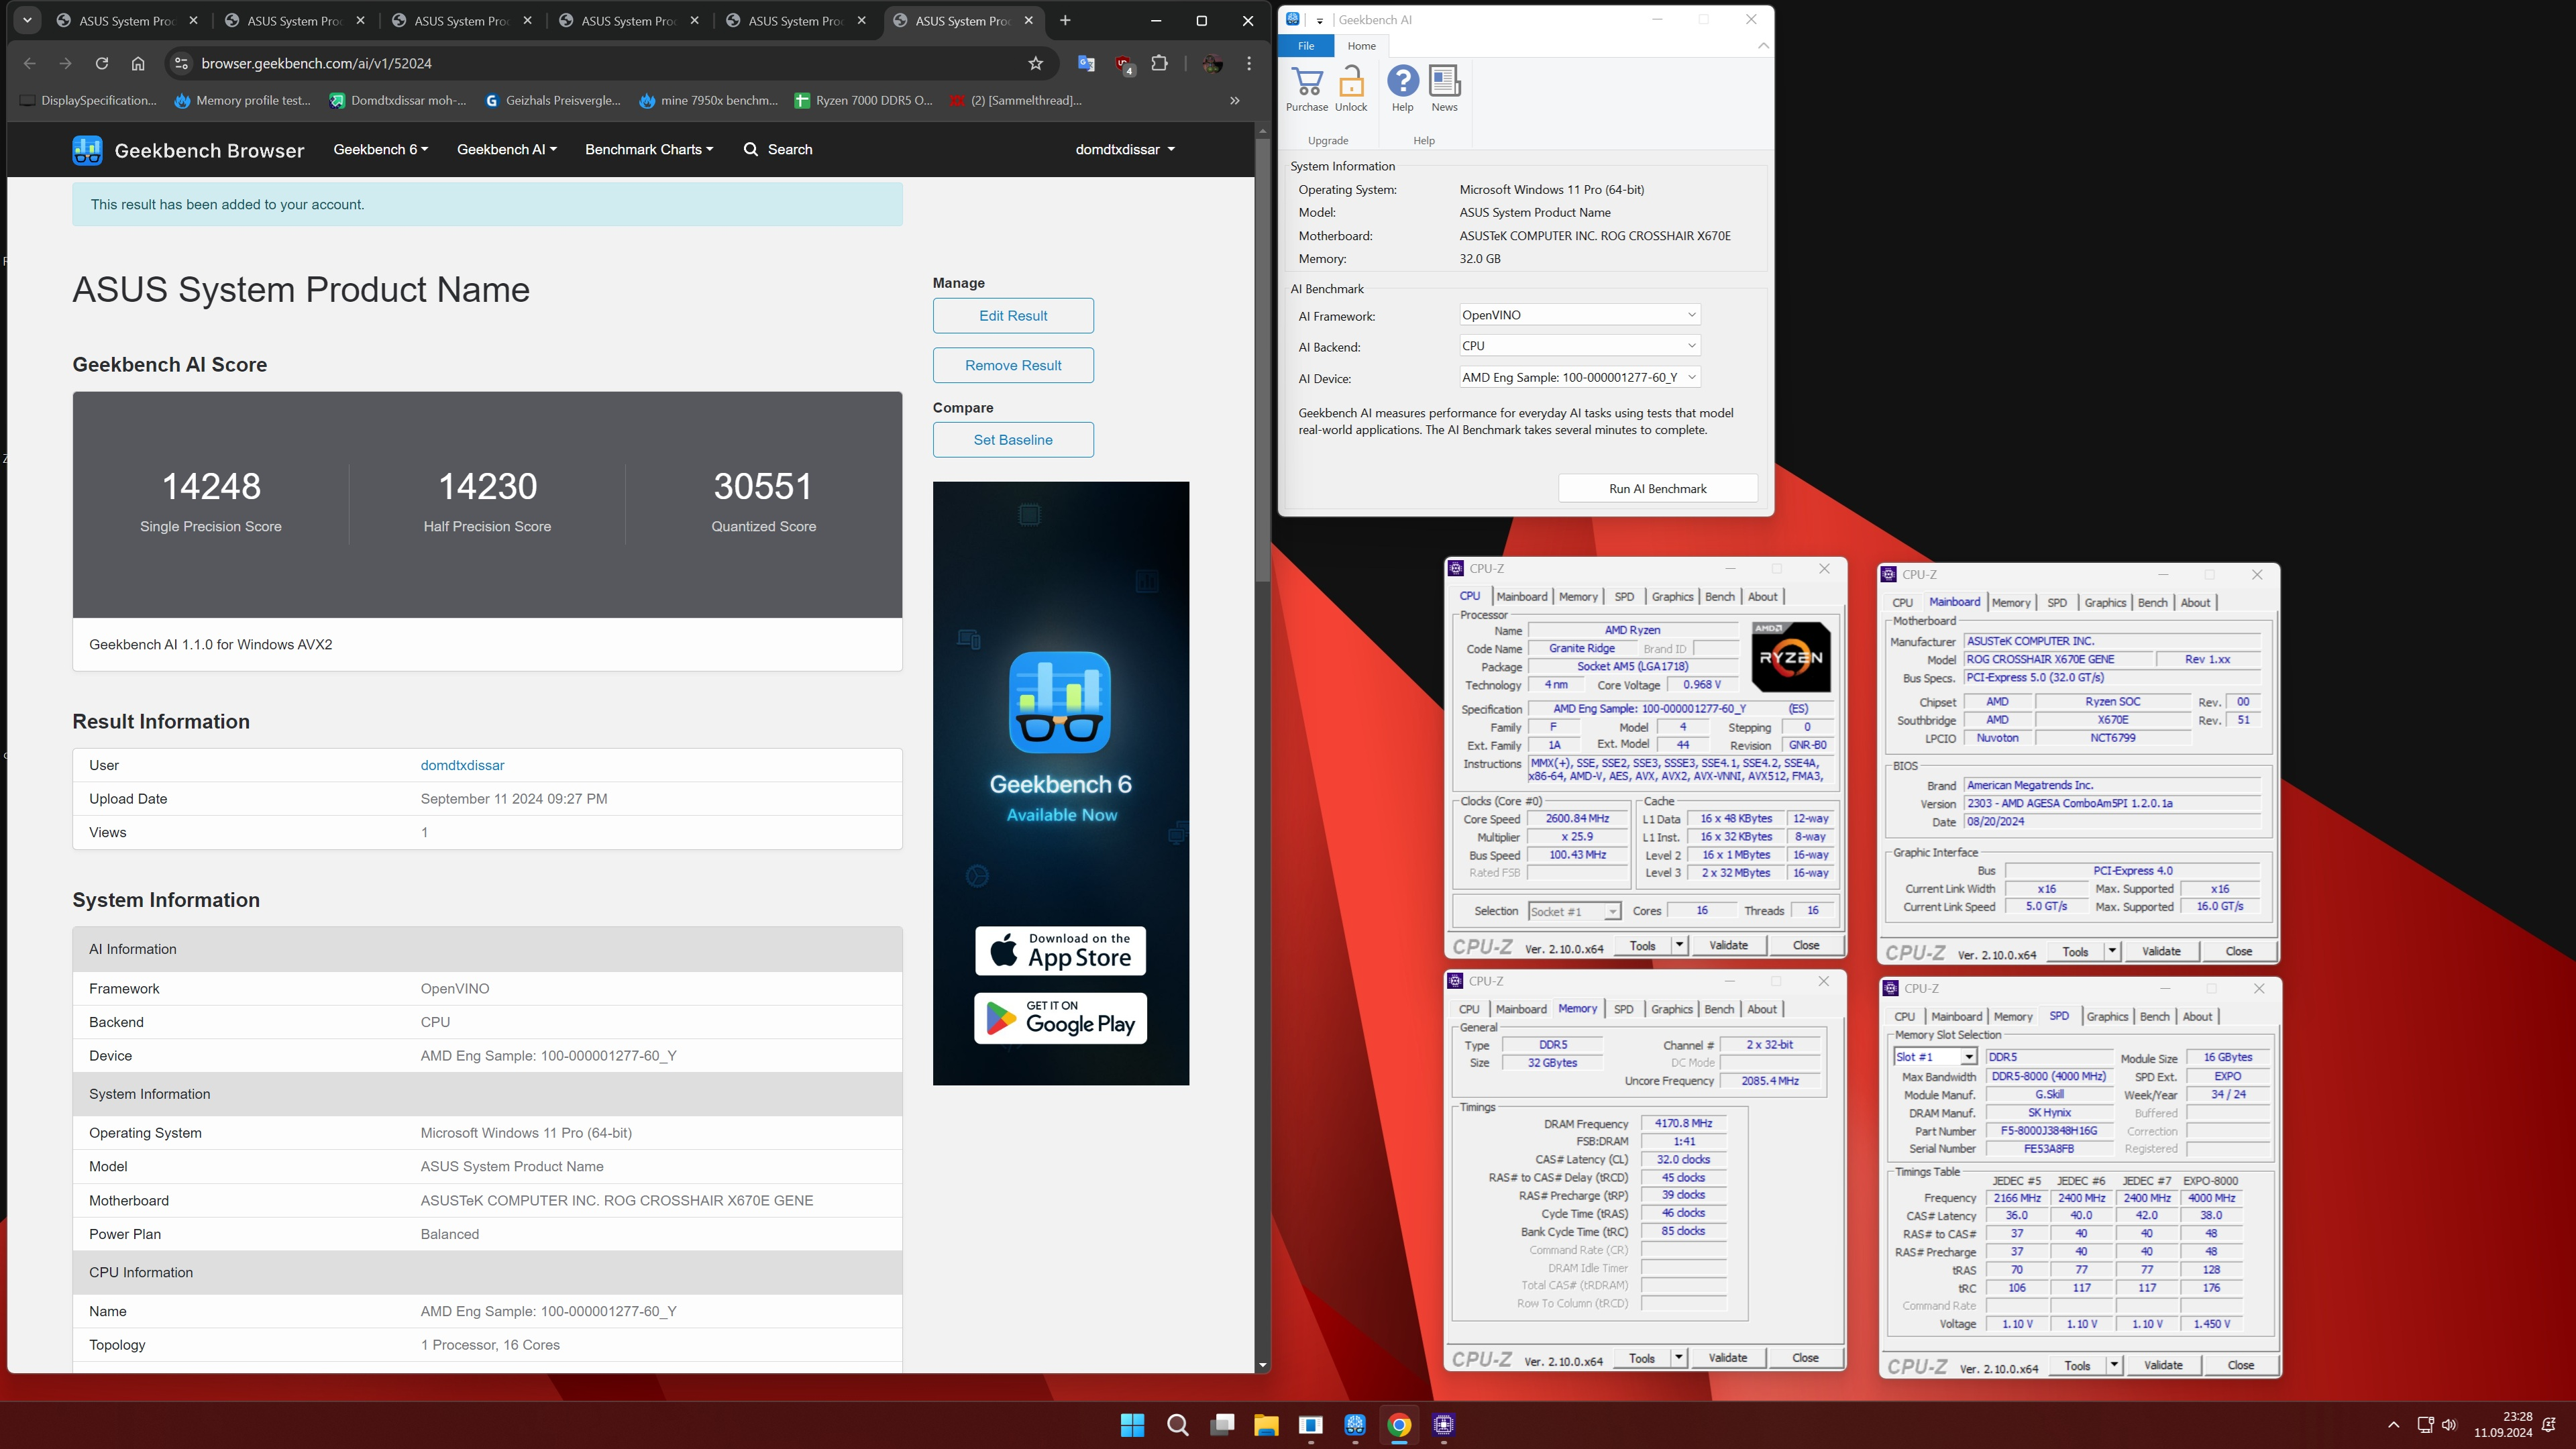
Task: Expand the Benchmark Charts dropdown
Action: [649, 150]
